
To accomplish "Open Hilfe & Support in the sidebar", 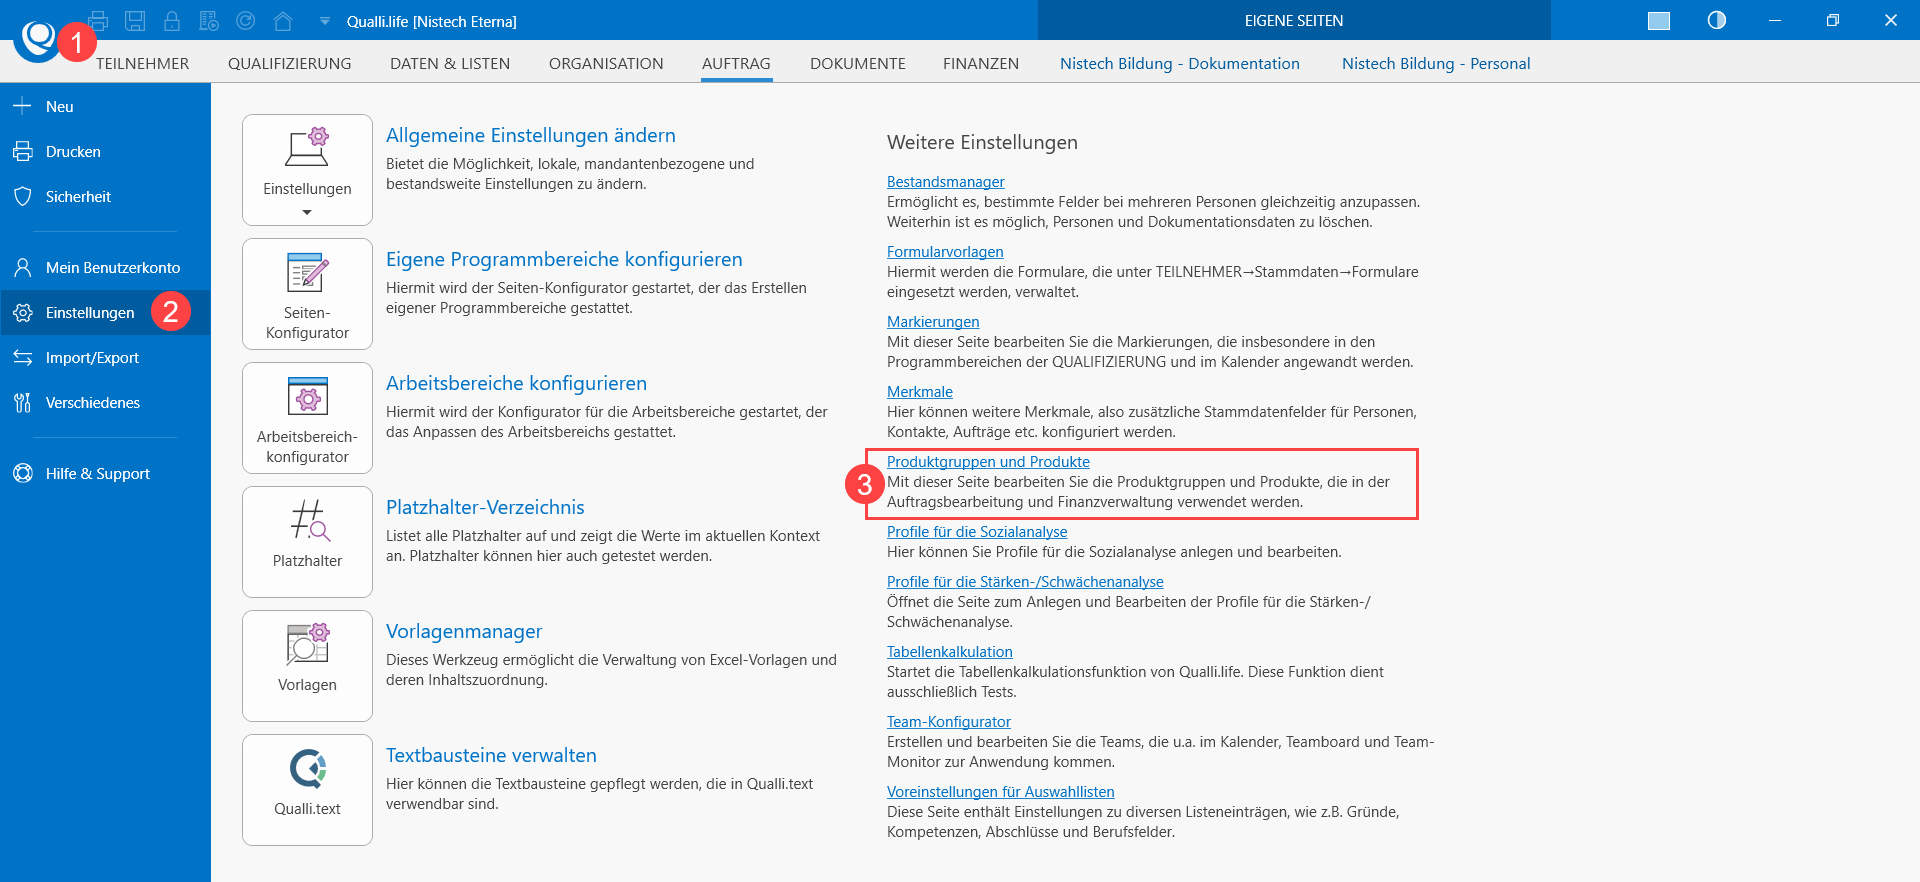I will pyautogui.click(x=105, y=473).
